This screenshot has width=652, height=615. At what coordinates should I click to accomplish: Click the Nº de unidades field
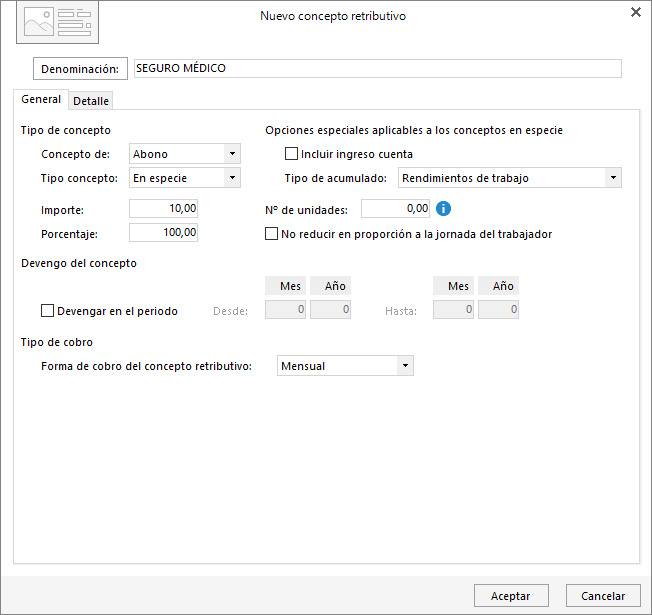(x=395, y=208)
